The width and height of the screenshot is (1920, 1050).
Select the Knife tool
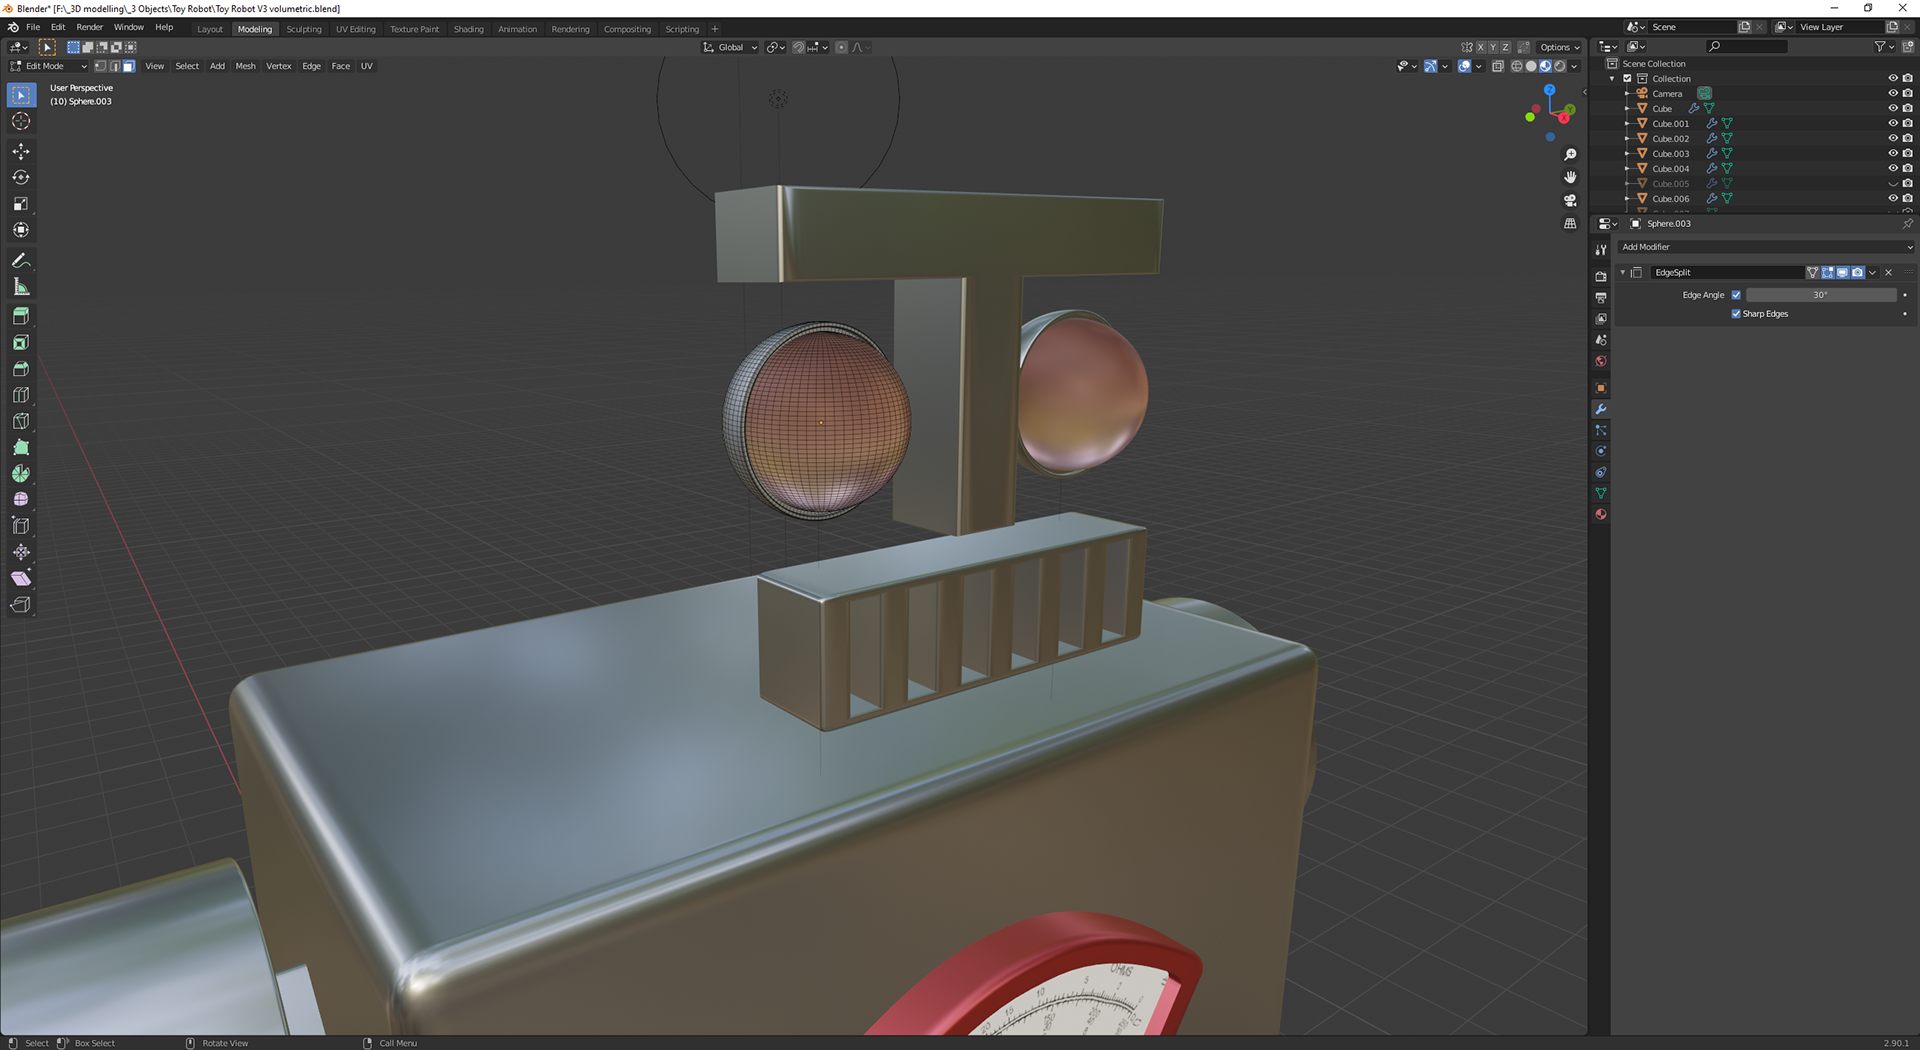click(x=21, y=421)
